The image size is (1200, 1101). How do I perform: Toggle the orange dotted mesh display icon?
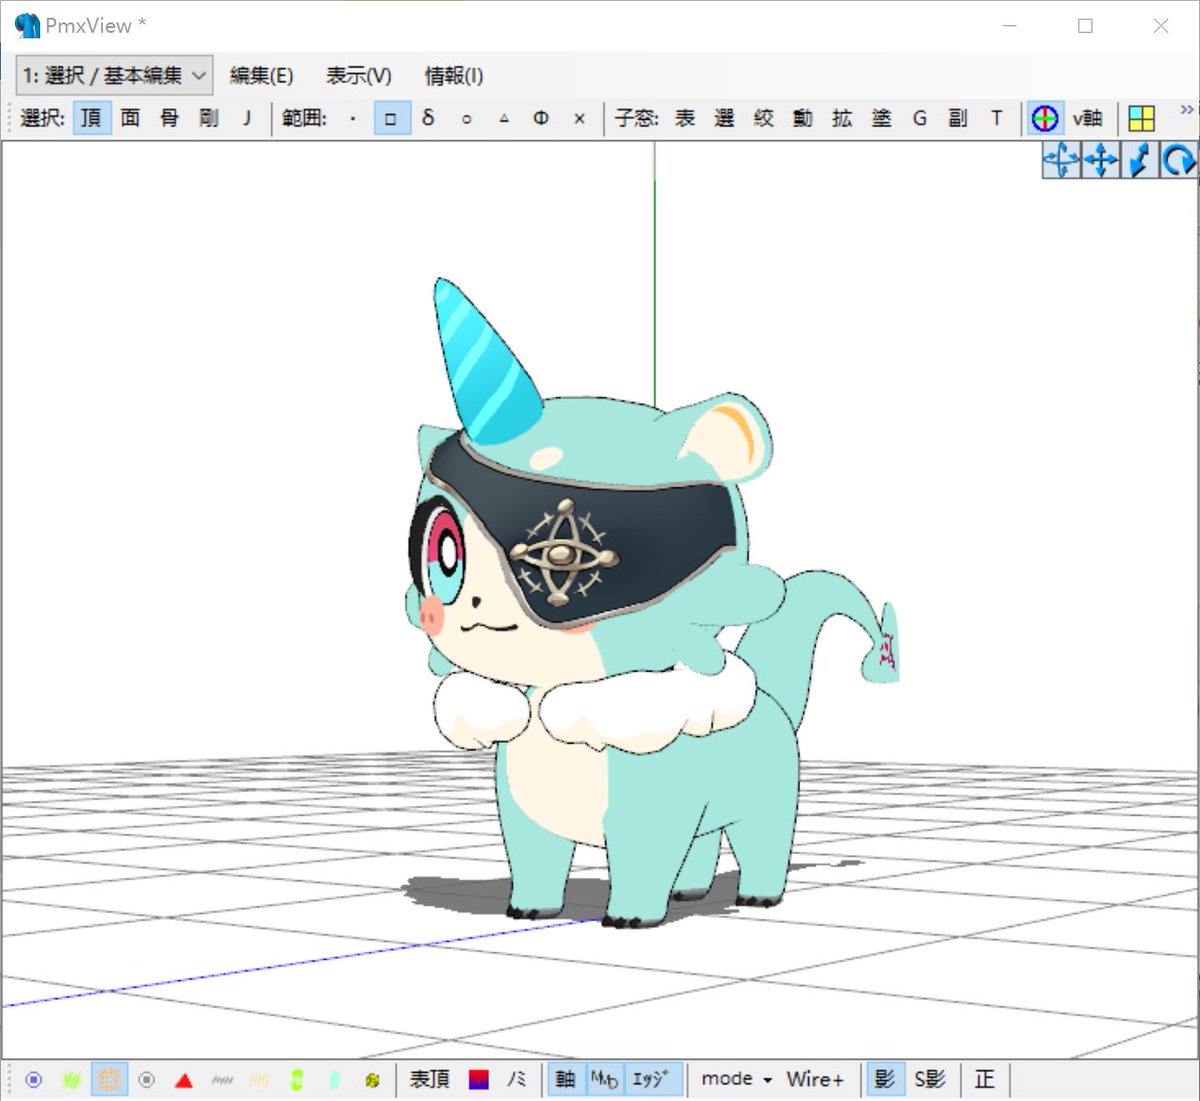click(x=109, y=1080)
